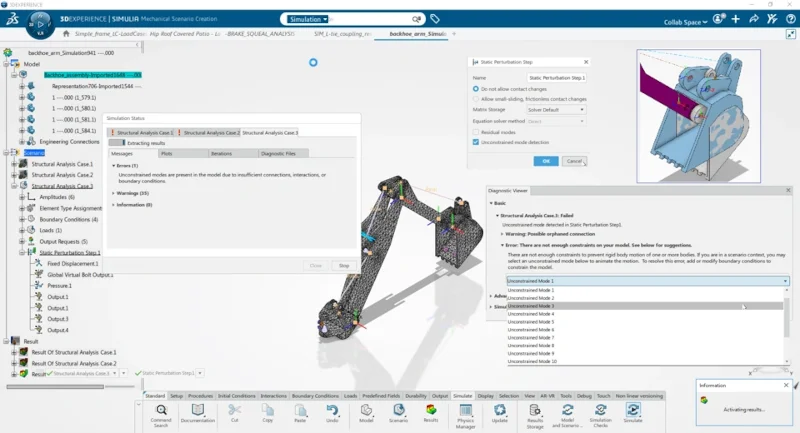
Task: Switch to Scenario view icon
Action: tap(398, 410)
